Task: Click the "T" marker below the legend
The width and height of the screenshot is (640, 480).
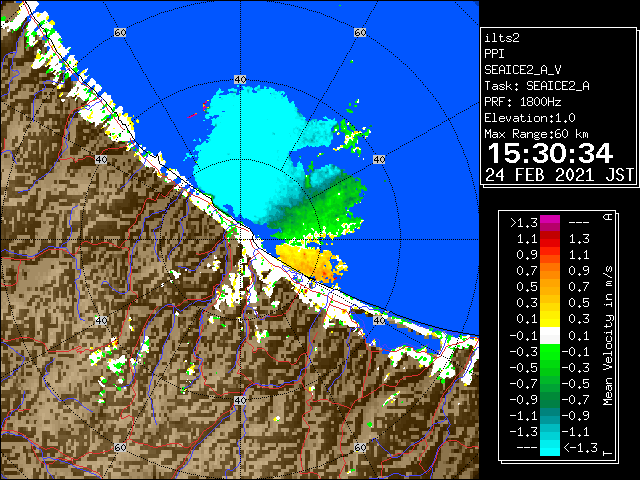Action: coord(608,453)
